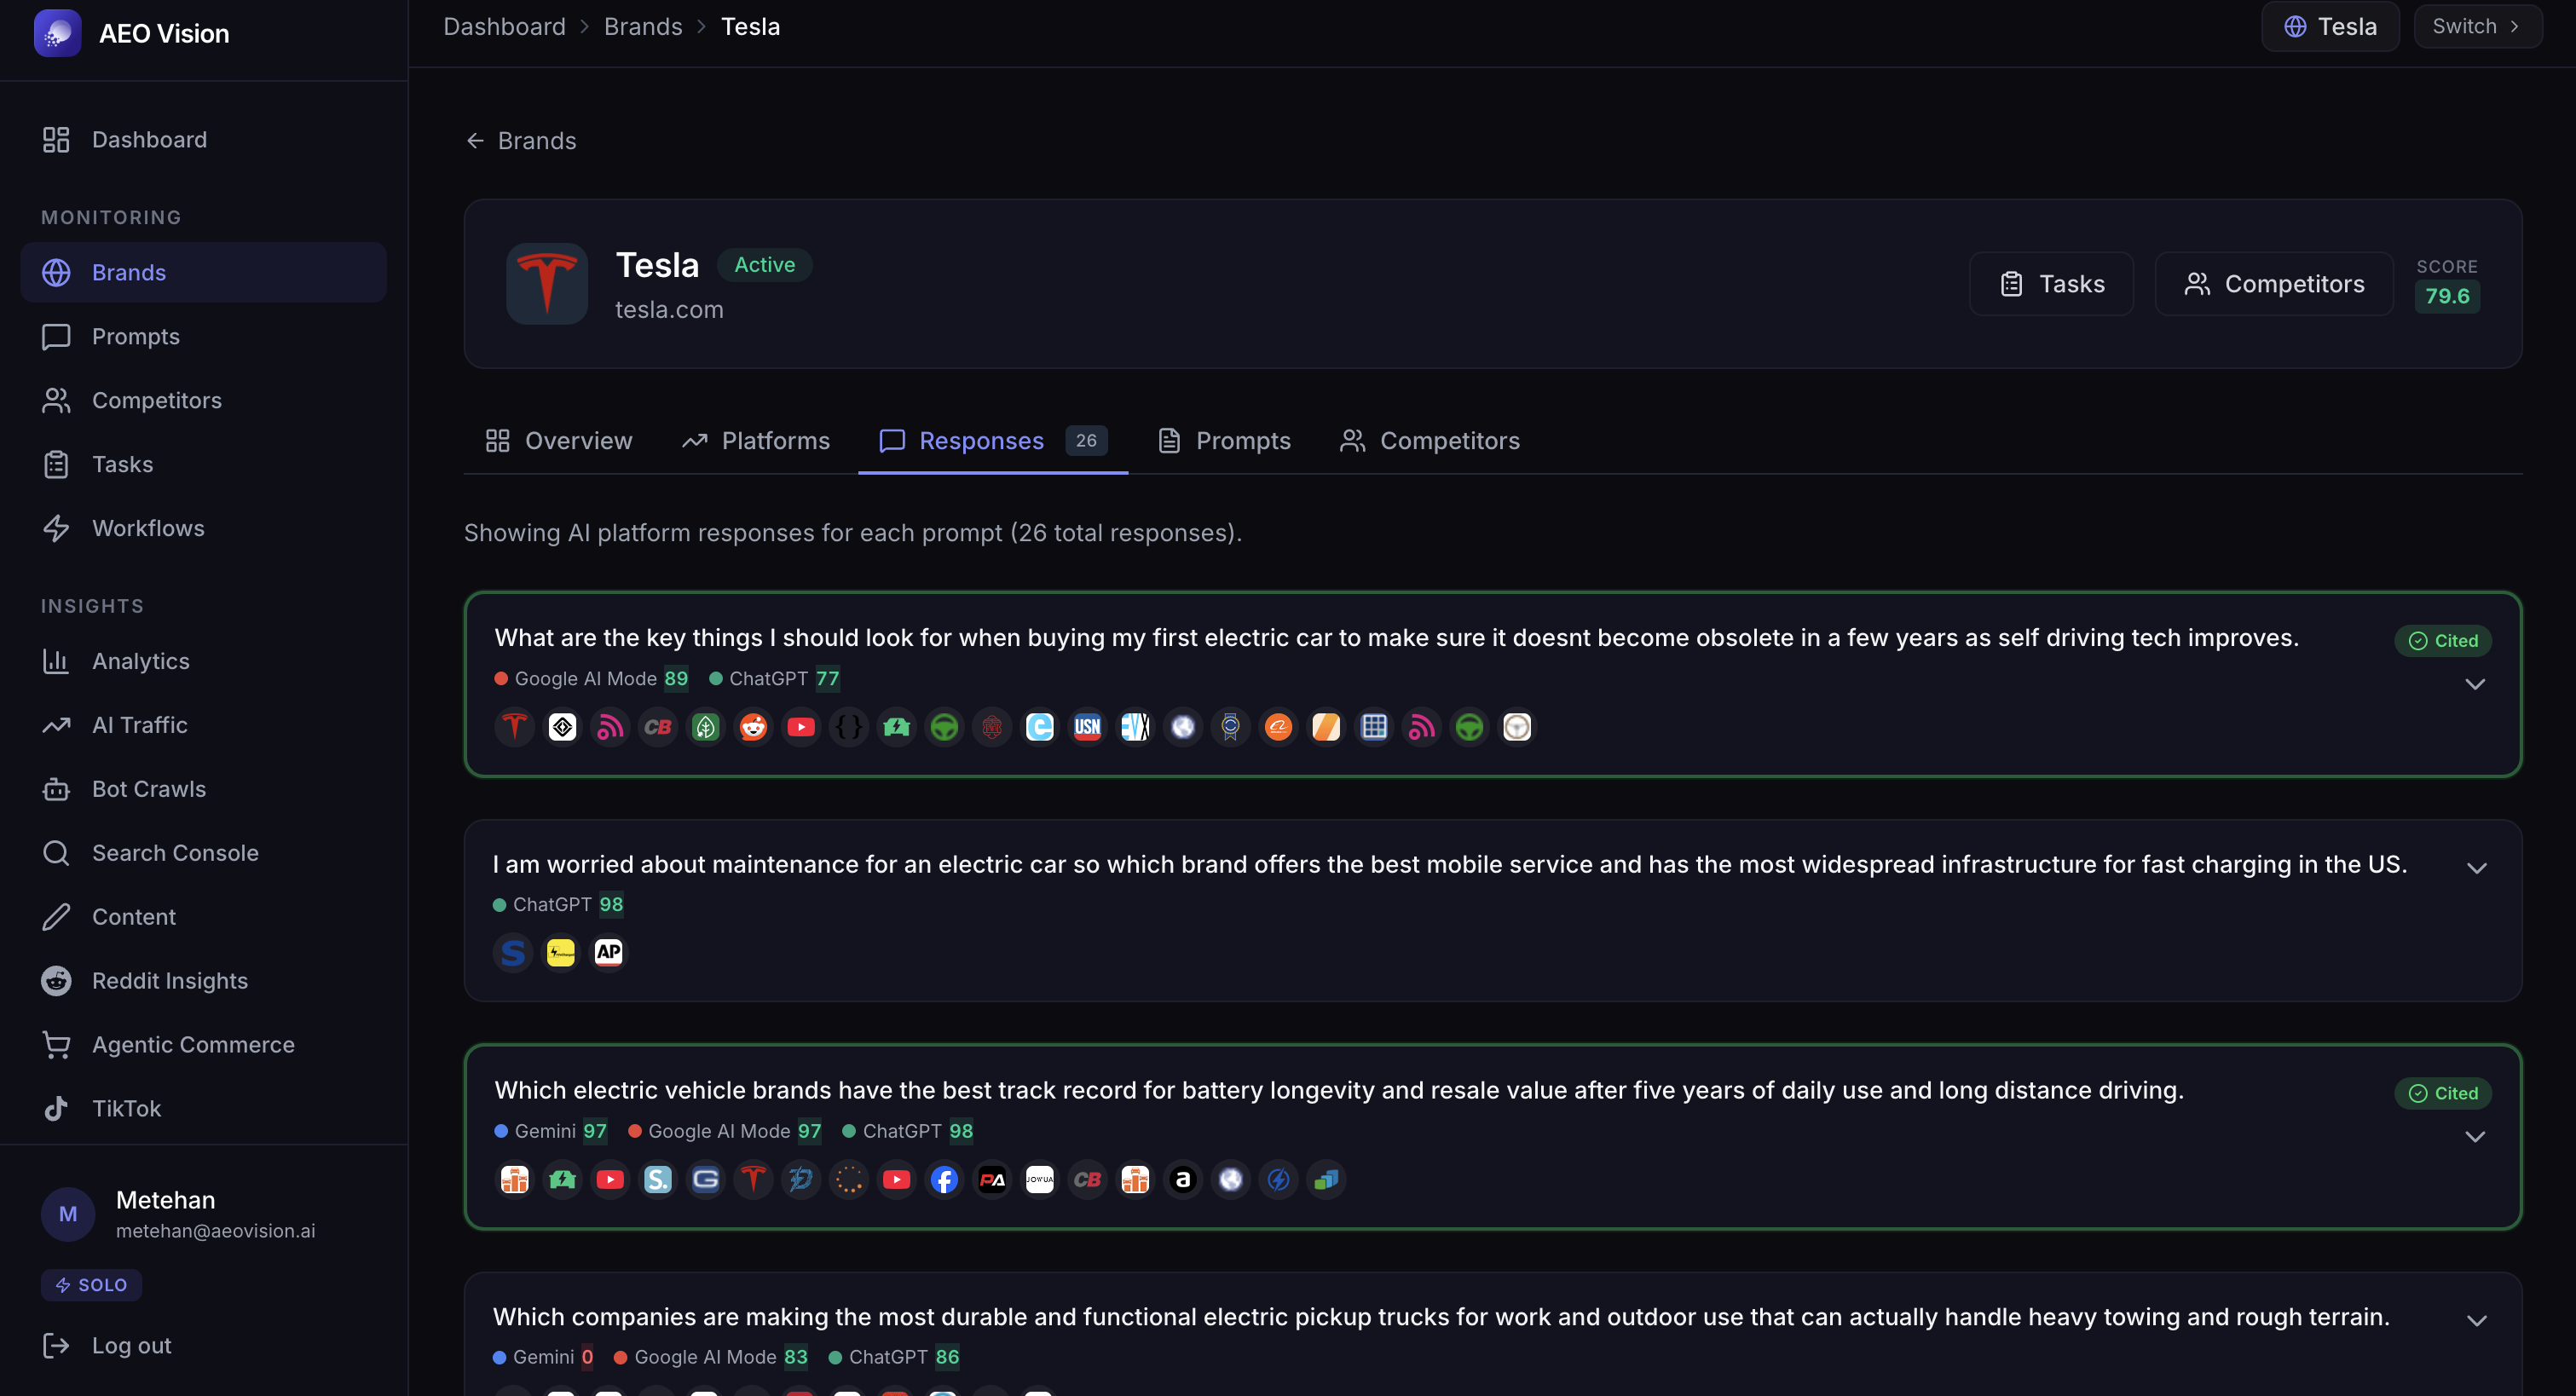Image resolution: width=2576 pixels, height=1396 pixels.
Task: Click the YouTube citation icon in first response
Action: click(801, 727)
